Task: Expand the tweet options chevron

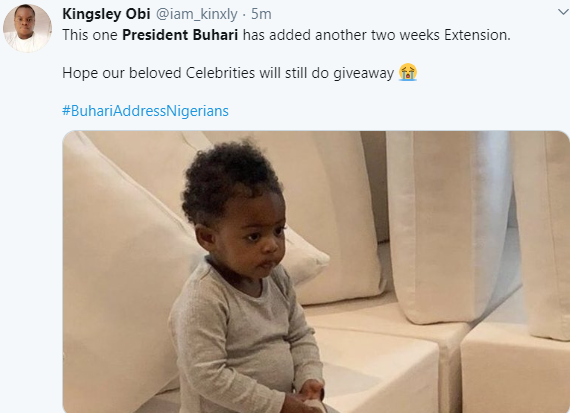Action: [x=563, y=13]
